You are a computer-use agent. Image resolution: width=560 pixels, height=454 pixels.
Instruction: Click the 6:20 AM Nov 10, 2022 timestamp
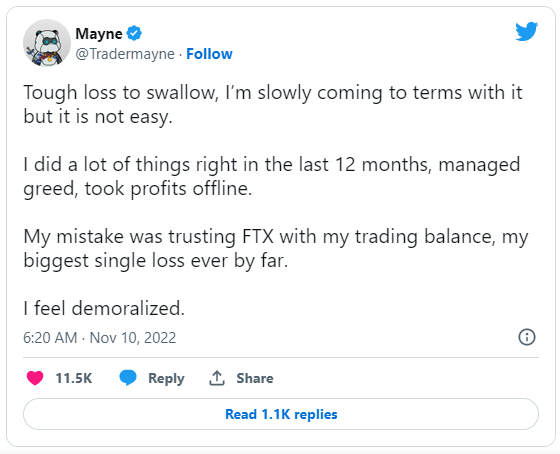(100, 338)
